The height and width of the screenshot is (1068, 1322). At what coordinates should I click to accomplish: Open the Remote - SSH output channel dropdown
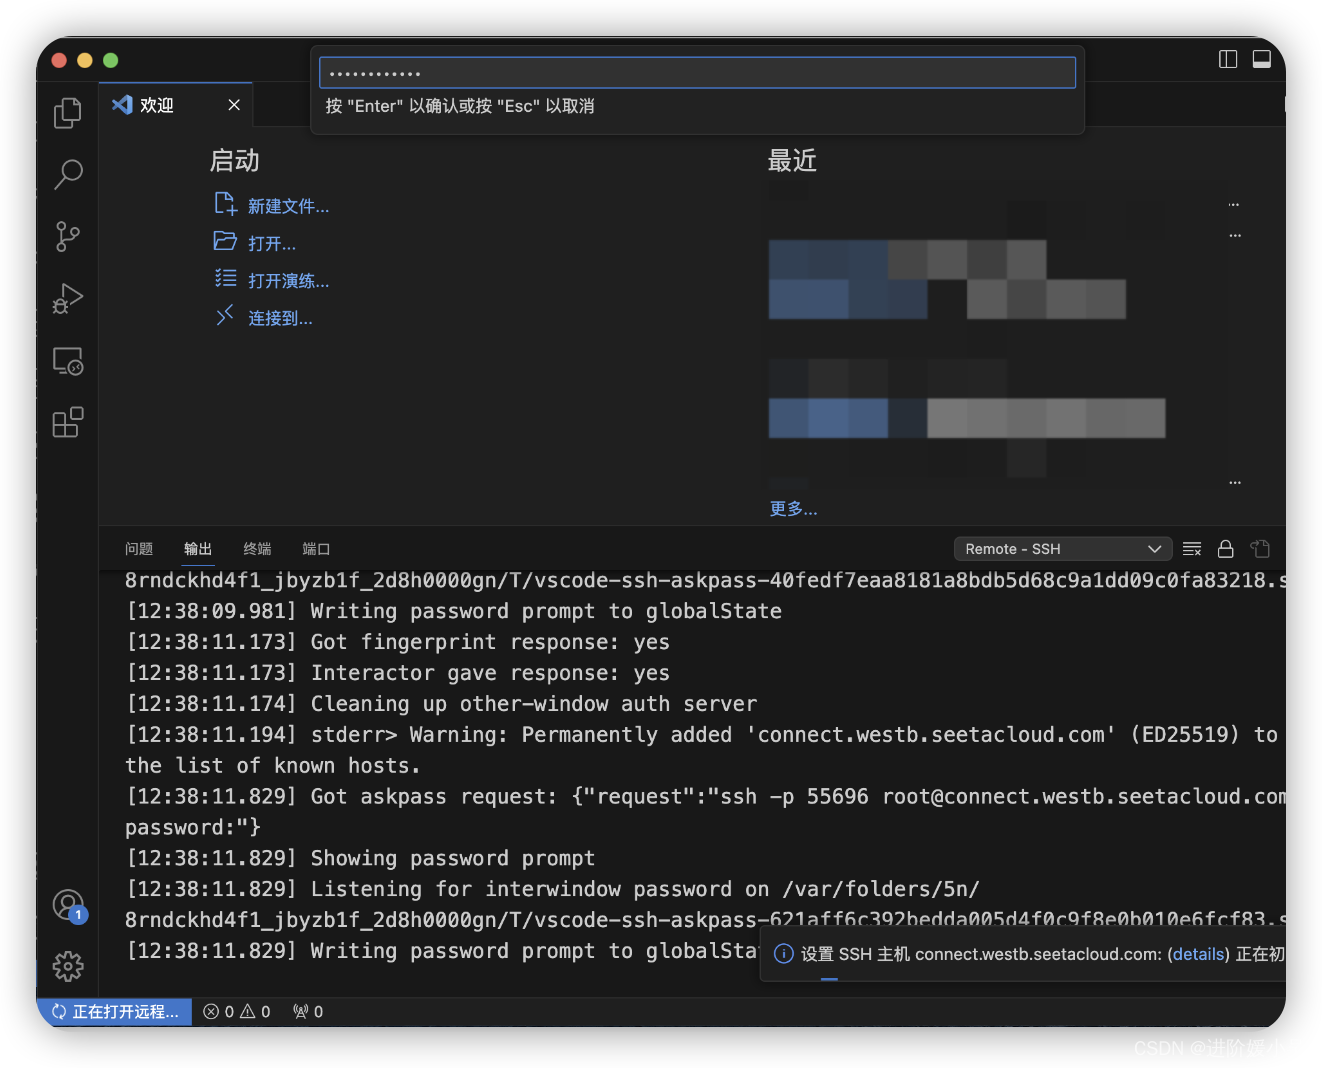click(x=1063, y=549)
